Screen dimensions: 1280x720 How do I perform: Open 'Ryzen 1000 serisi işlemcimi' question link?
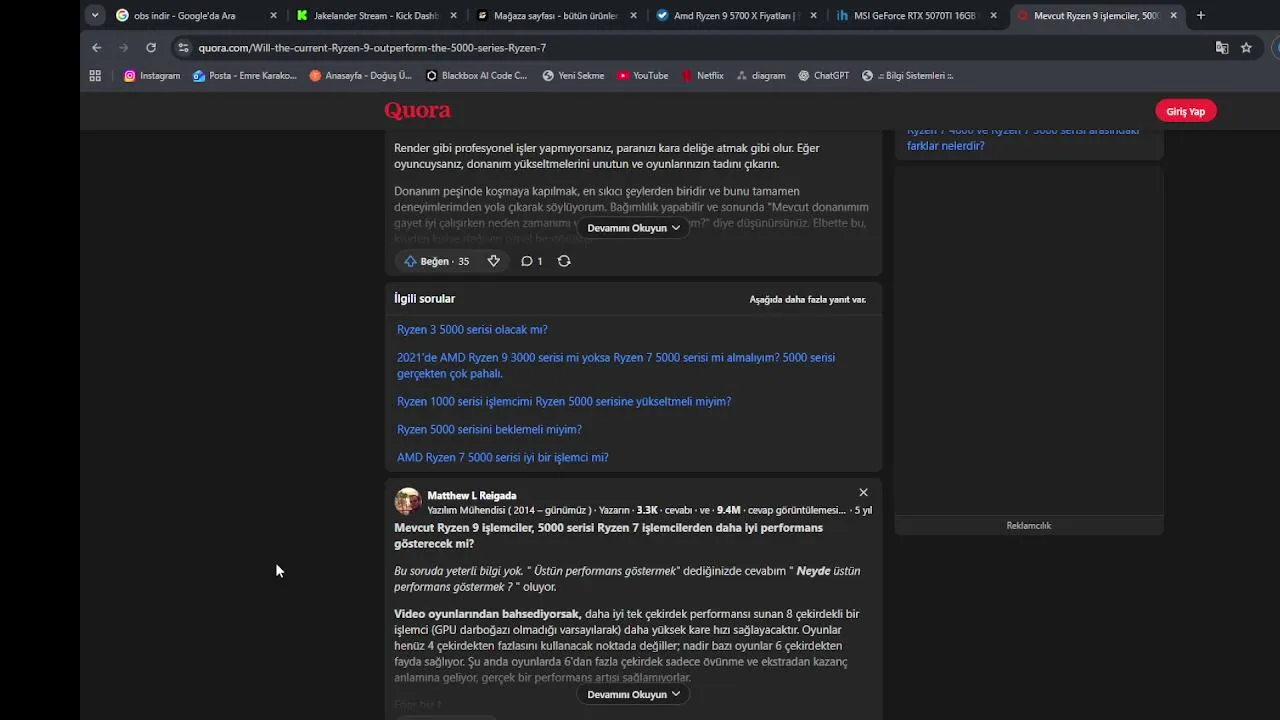(x=564, y=402)
